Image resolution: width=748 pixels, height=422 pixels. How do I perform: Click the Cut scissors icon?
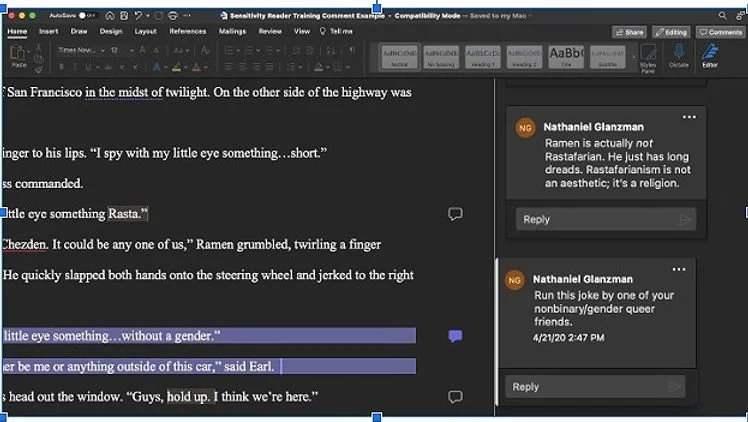(x=39, y=48)
